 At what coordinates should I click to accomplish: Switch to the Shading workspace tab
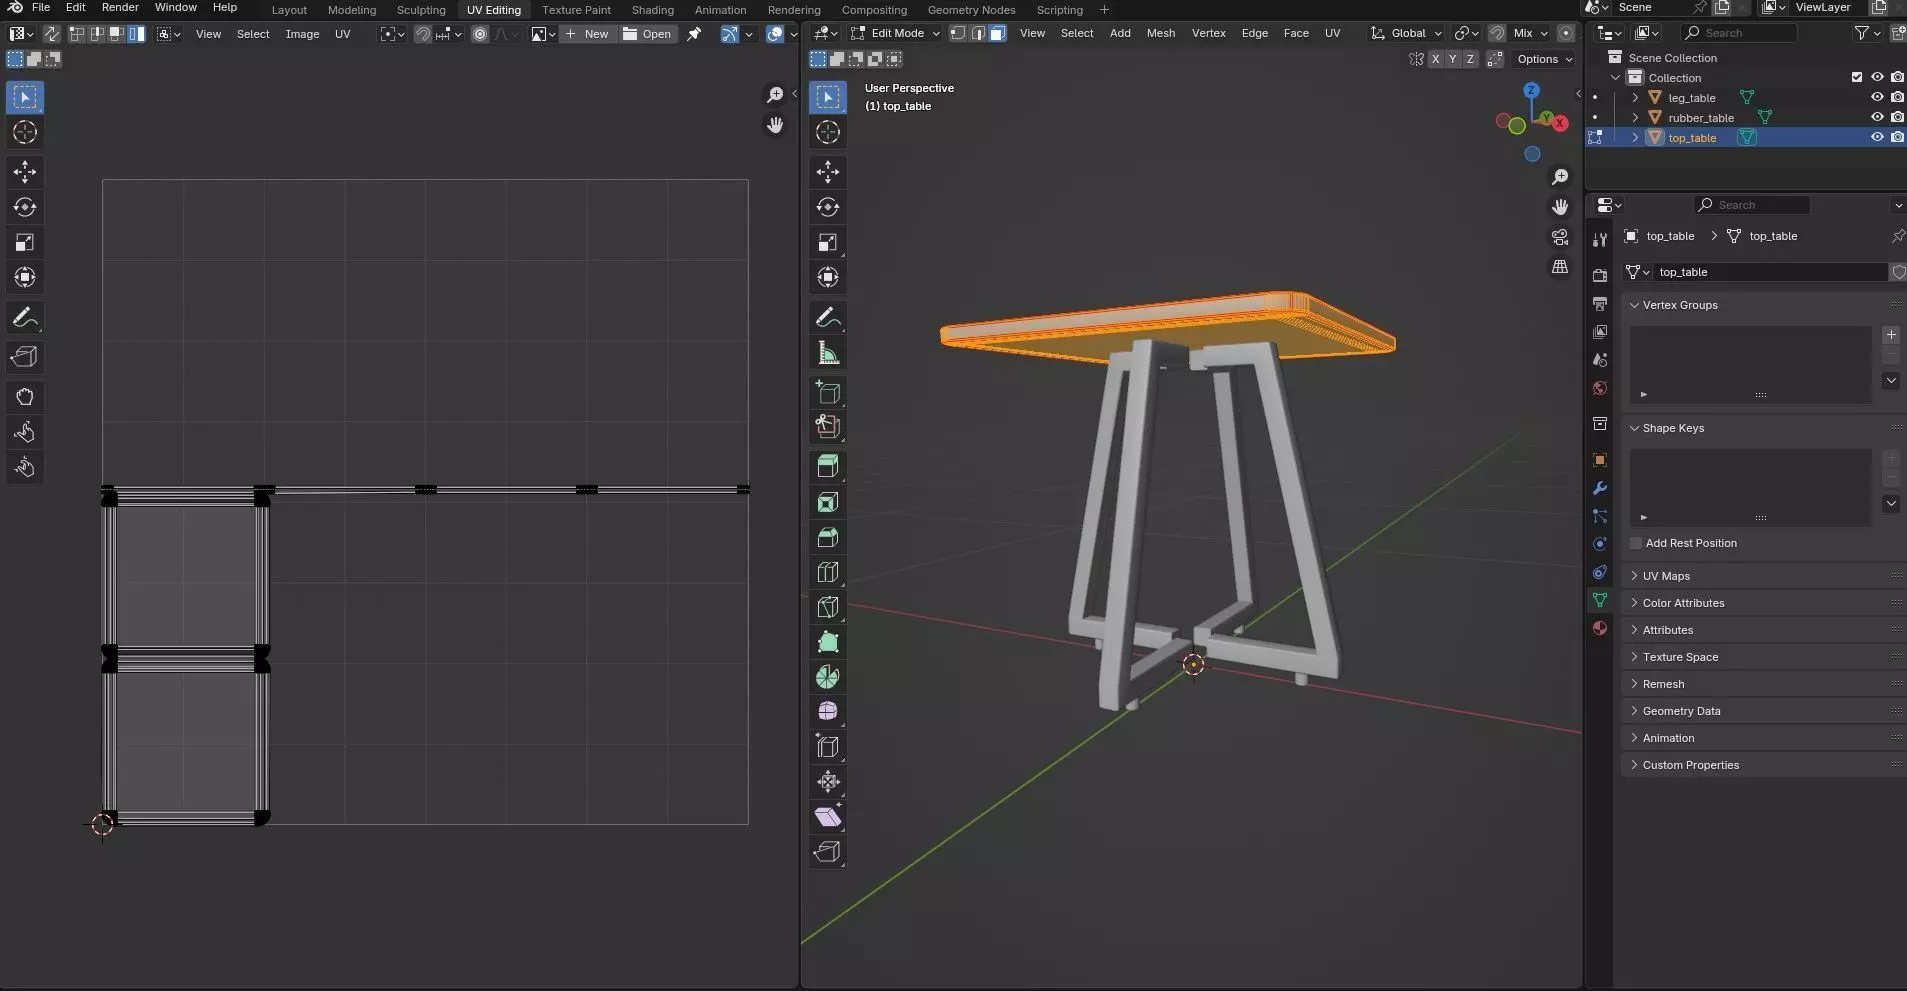652,10
